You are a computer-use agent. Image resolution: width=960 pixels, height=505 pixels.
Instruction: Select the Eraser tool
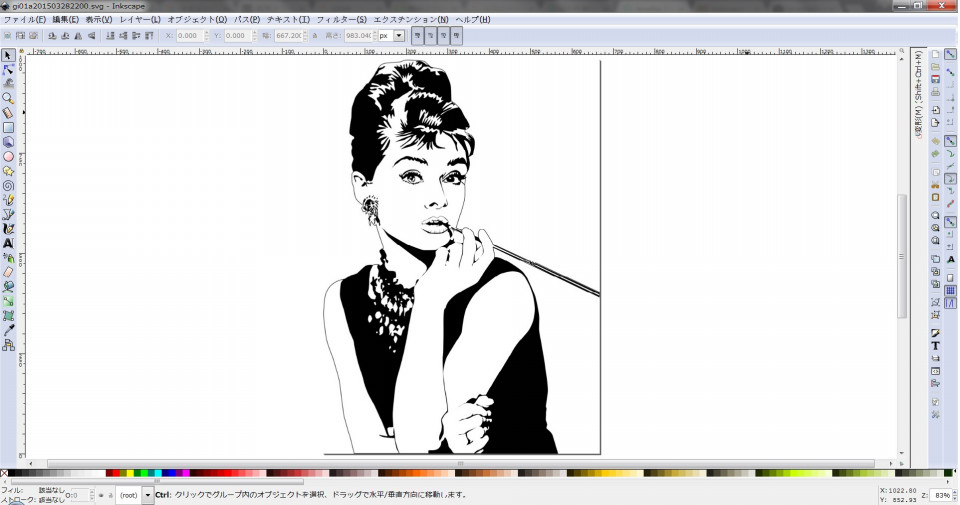coord(8,272)
